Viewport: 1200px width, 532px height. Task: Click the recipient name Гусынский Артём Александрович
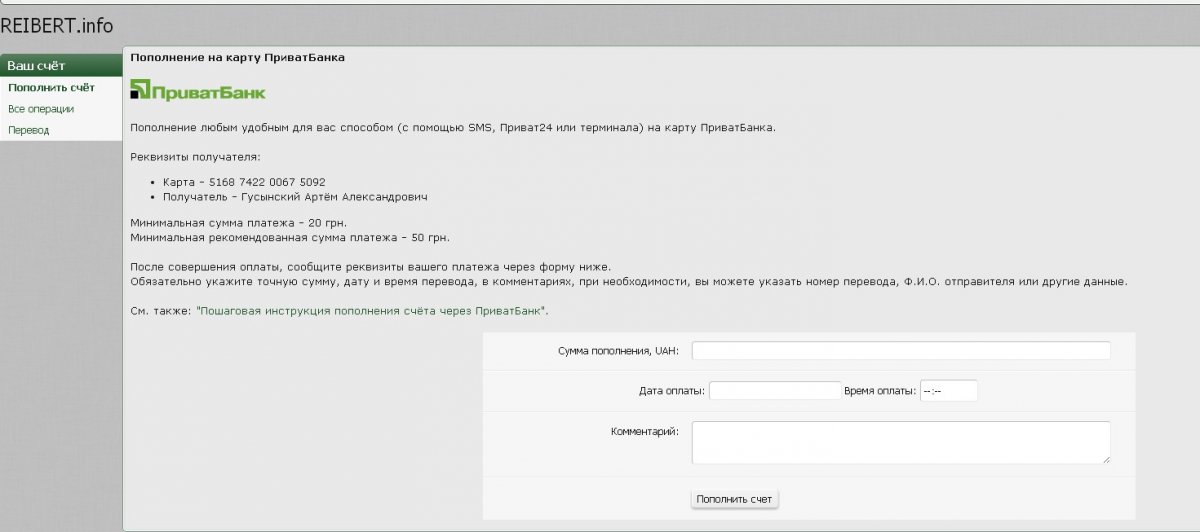[335, 197]
